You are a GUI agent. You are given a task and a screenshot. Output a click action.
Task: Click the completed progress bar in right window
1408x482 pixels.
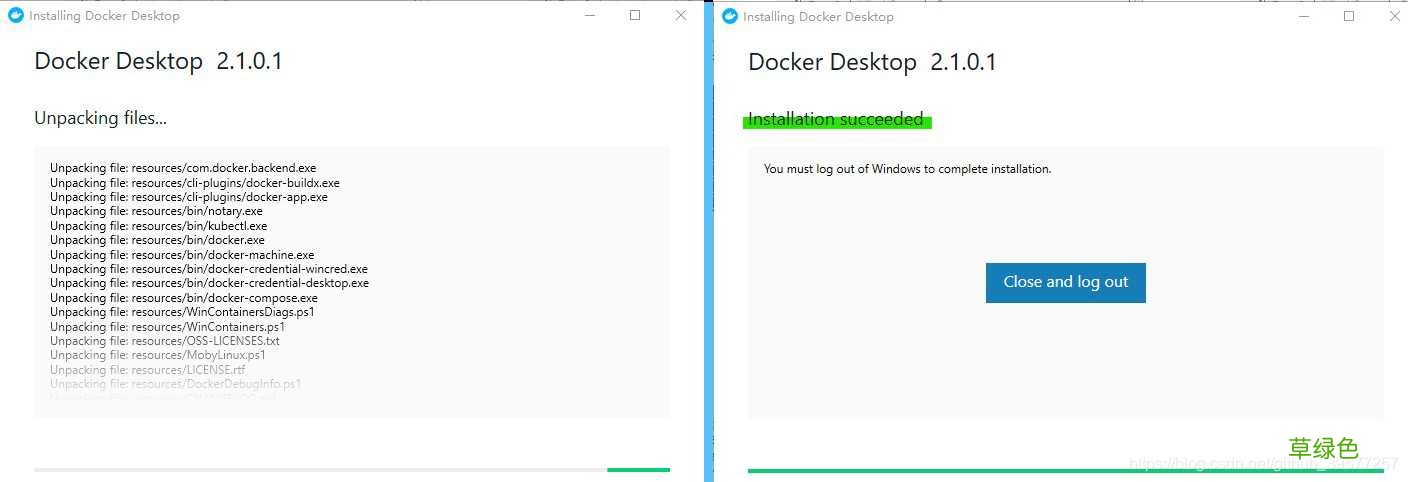[1066, 470]
